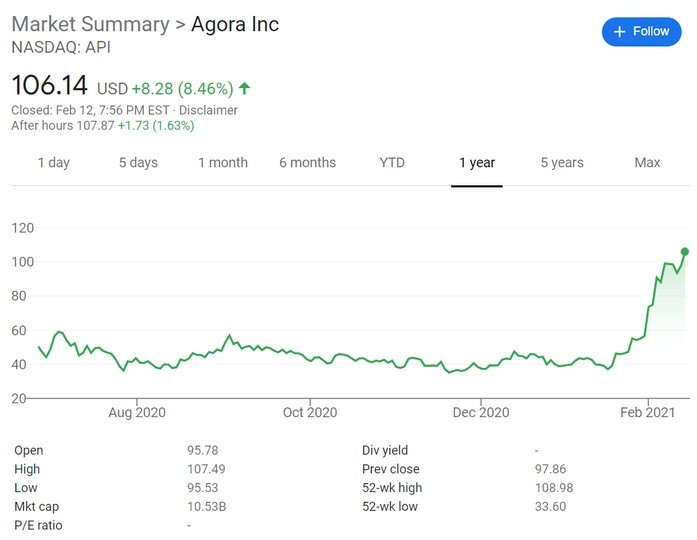This screenshot has height=540, width=697.
Task: Click the green endpoint dot on chart
Action: (685, 252)
